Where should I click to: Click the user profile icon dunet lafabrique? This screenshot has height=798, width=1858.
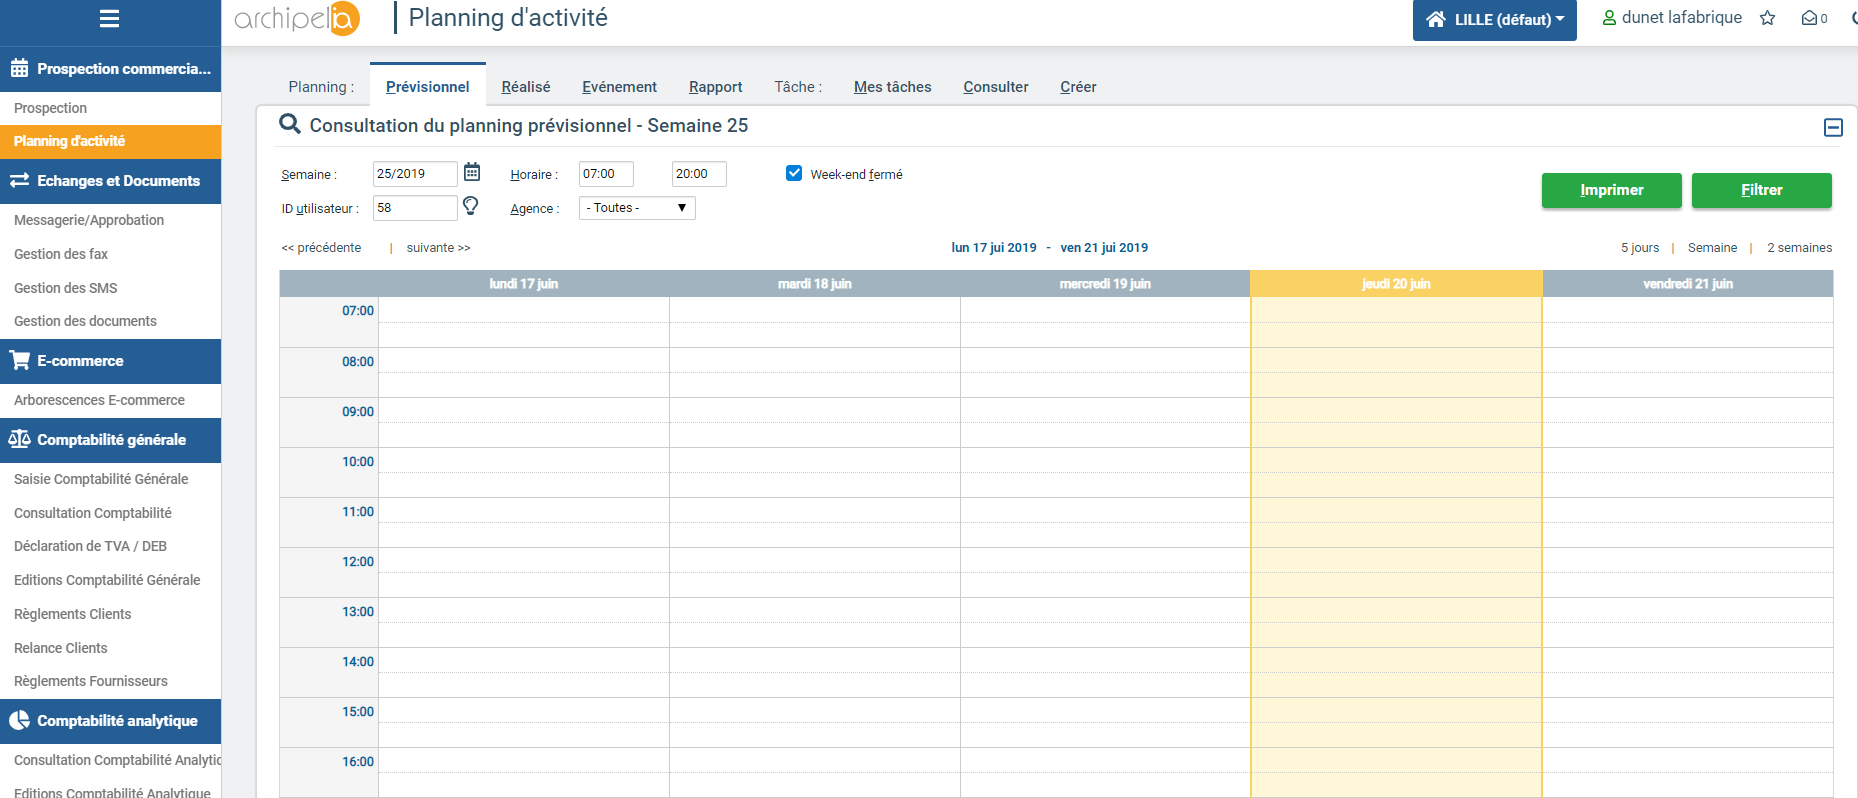(1609, 18)
